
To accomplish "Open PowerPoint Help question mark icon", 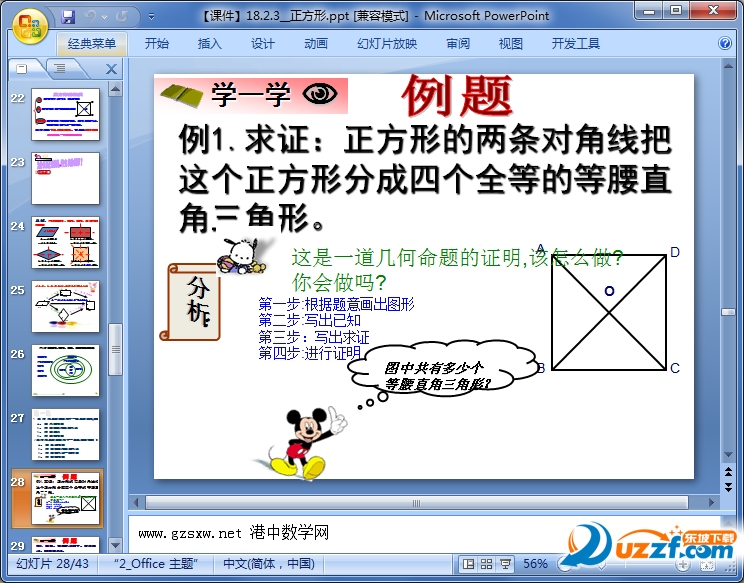I will [x=725, y=44].
